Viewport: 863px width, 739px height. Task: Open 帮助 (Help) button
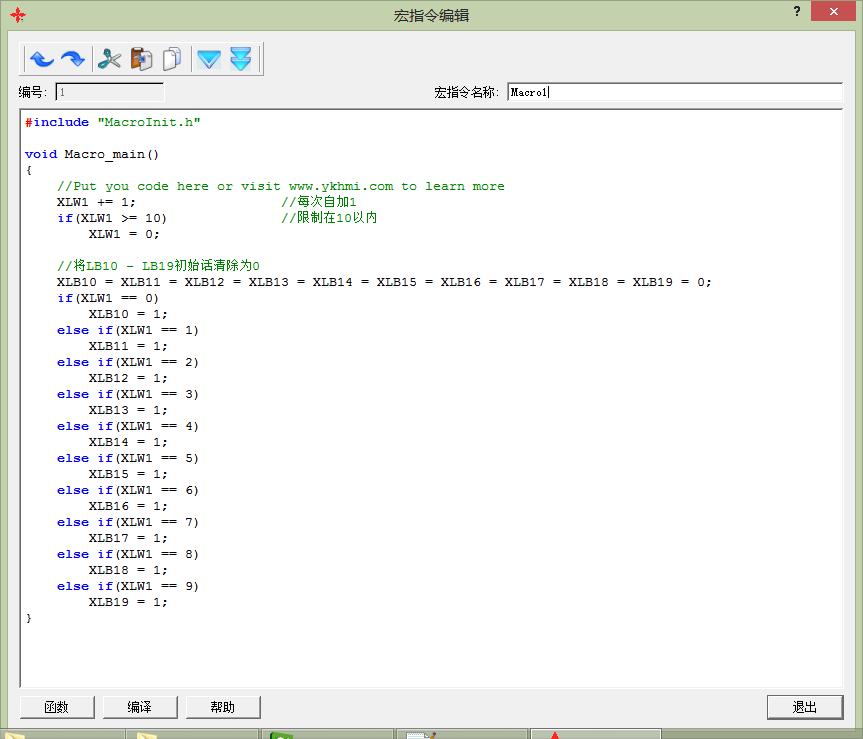[223, 707]
